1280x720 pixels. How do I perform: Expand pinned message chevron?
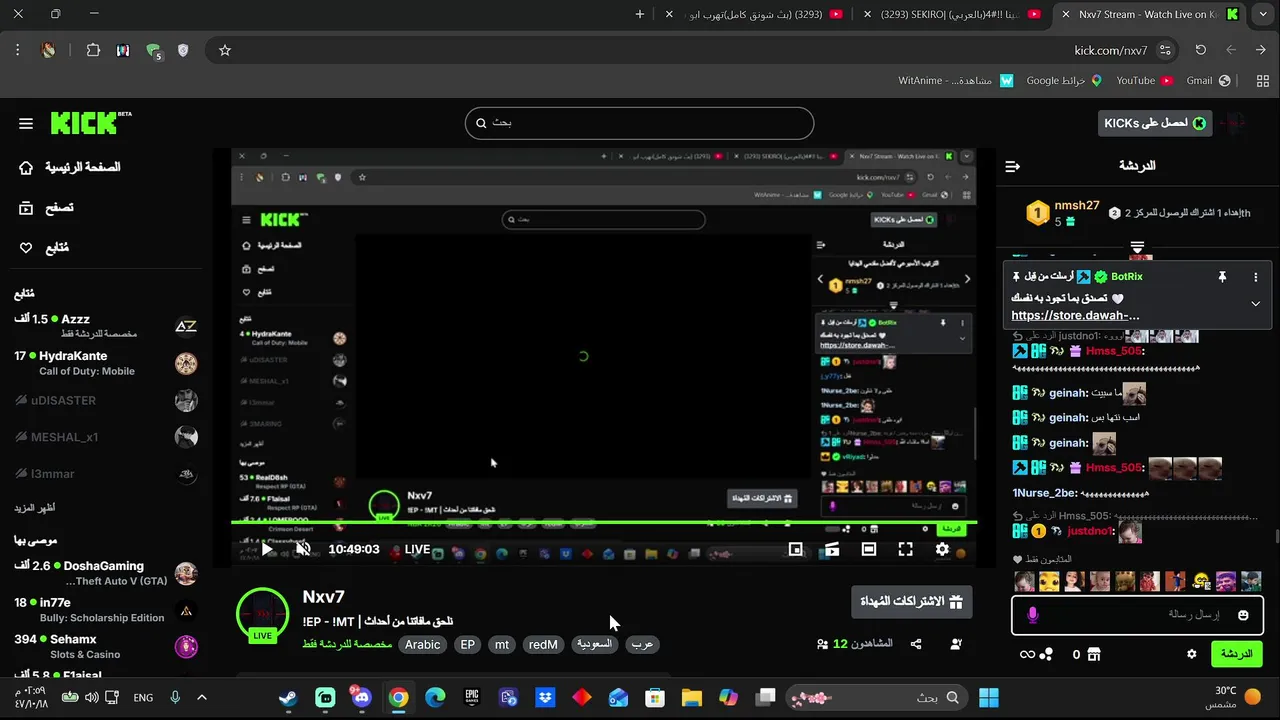click(x=1255, y=304)
